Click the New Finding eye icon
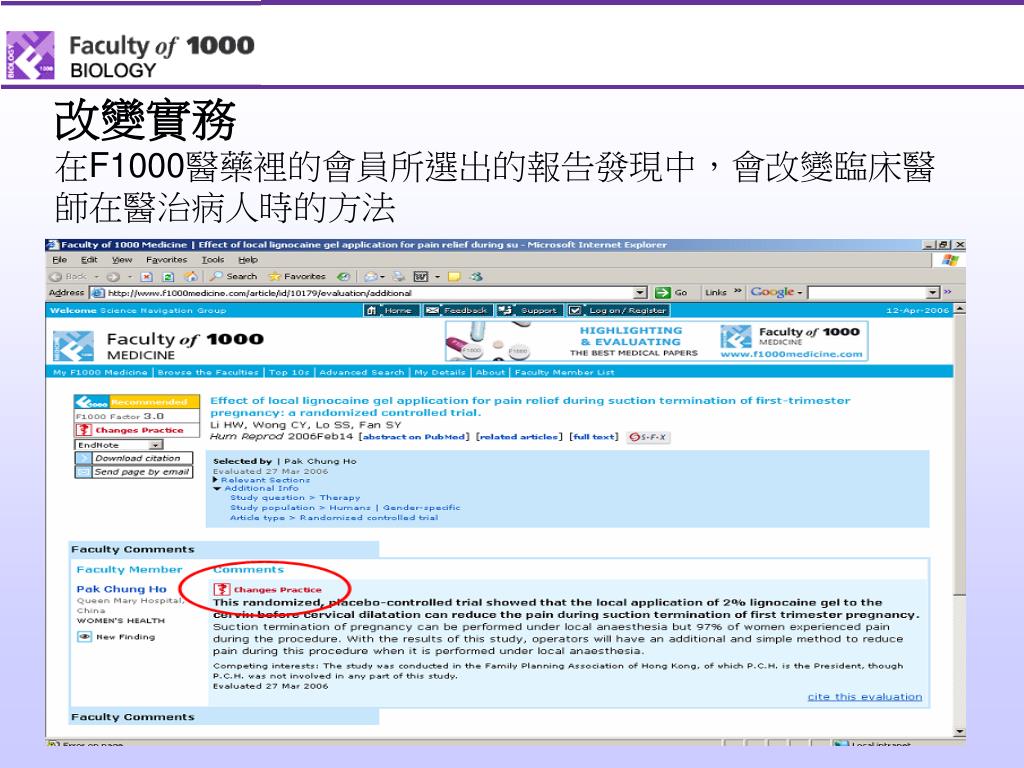 click(x=84, y=637)
